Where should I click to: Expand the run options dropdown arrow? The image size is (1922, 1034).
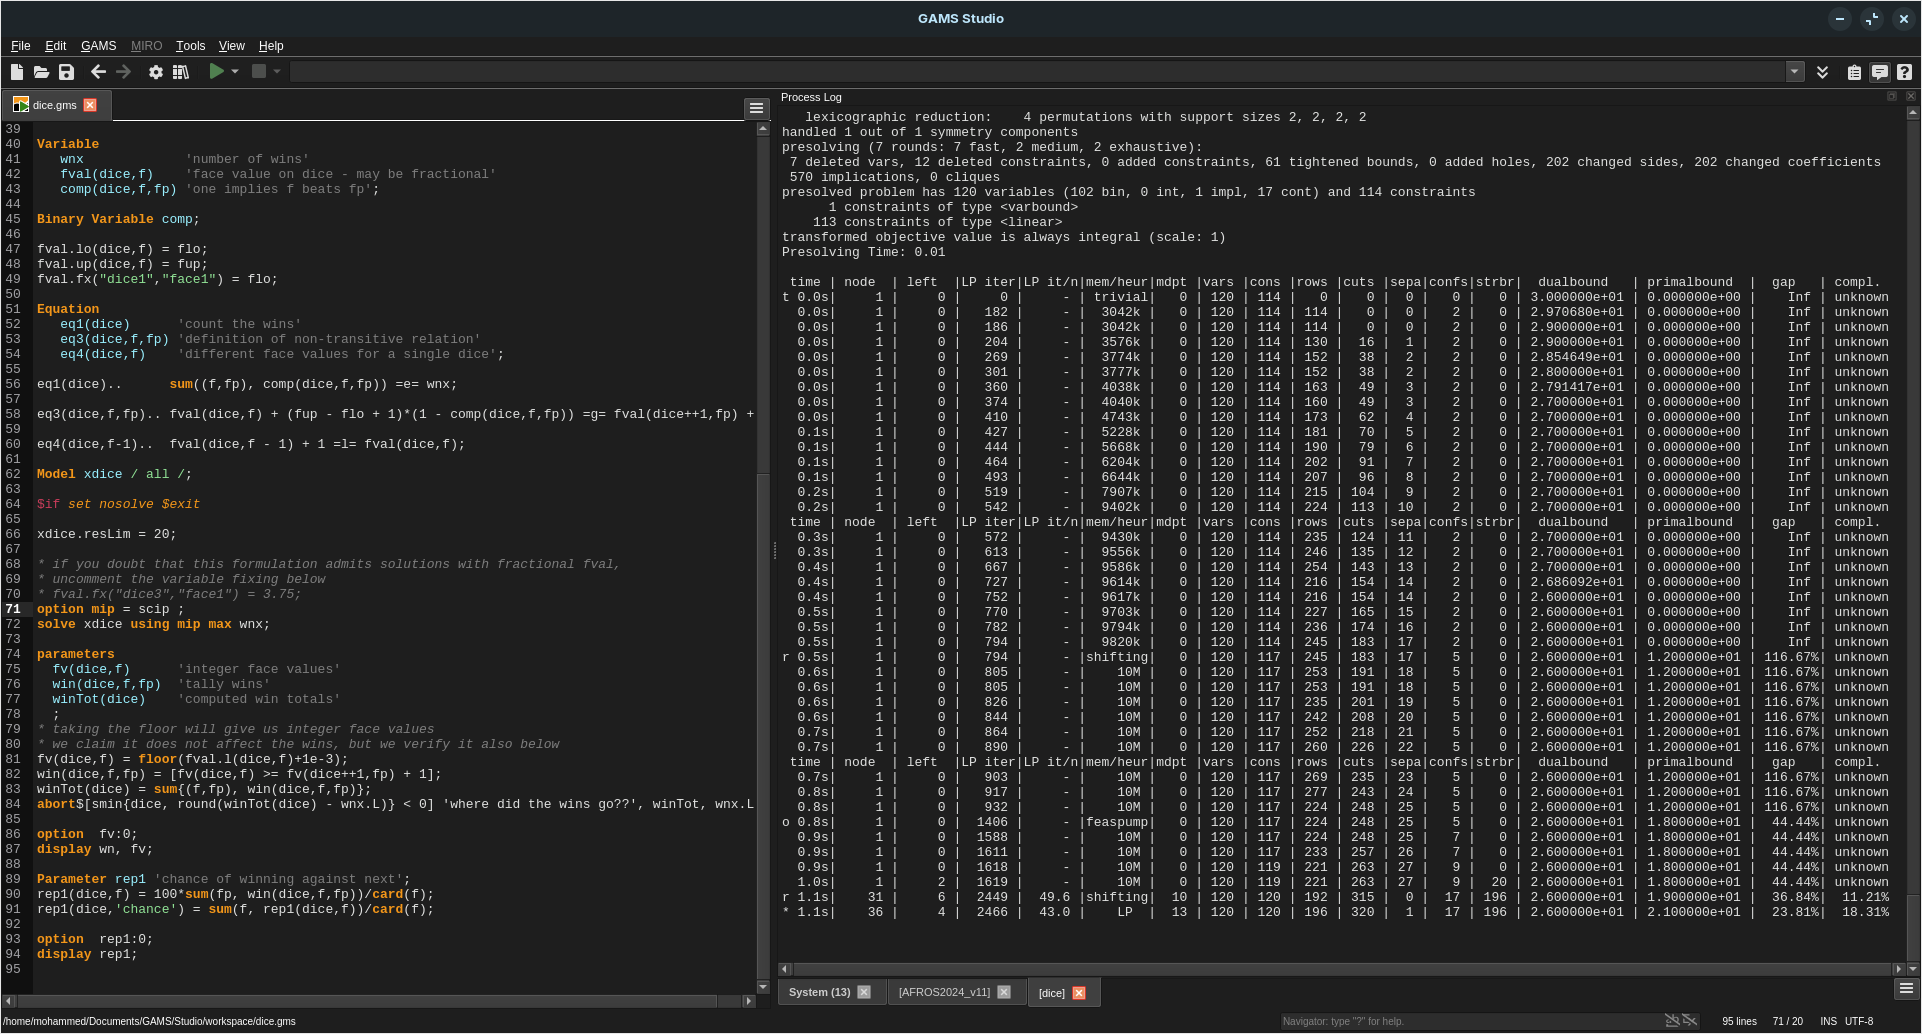tap(235, 71)
